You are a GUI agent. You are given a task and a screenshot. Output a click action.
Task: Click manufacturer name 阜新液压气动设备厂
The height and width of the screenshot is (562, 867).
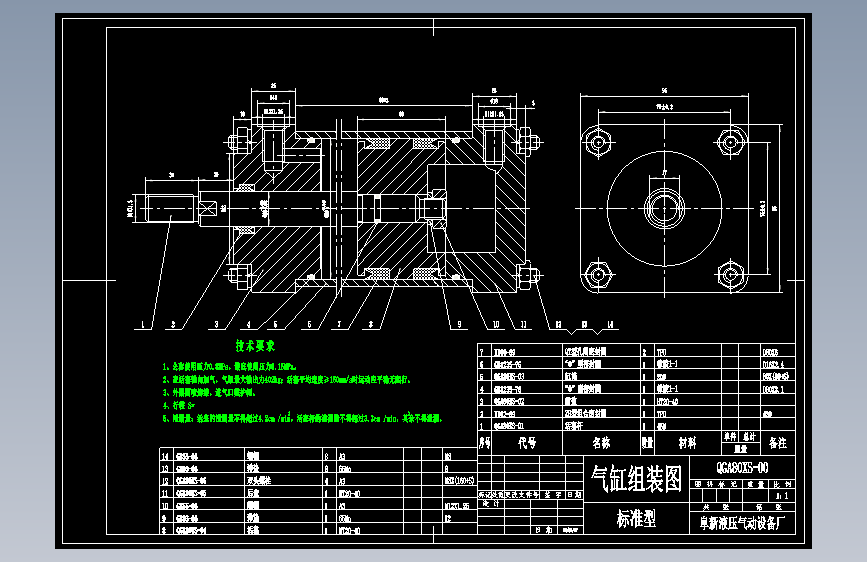[742, 523]
